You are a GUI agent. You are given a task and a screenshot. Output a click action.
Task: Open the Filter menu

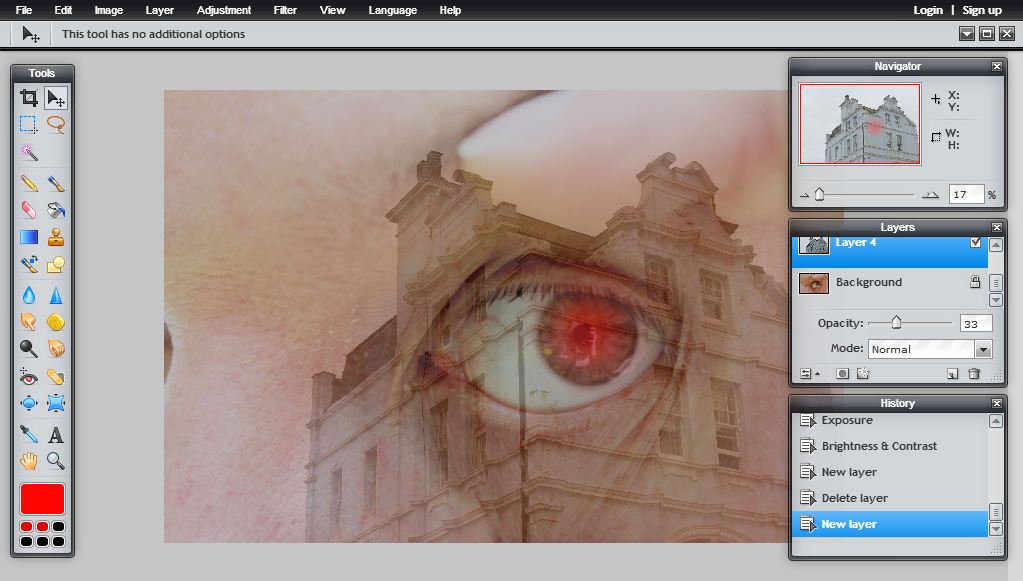coord(285,10)
